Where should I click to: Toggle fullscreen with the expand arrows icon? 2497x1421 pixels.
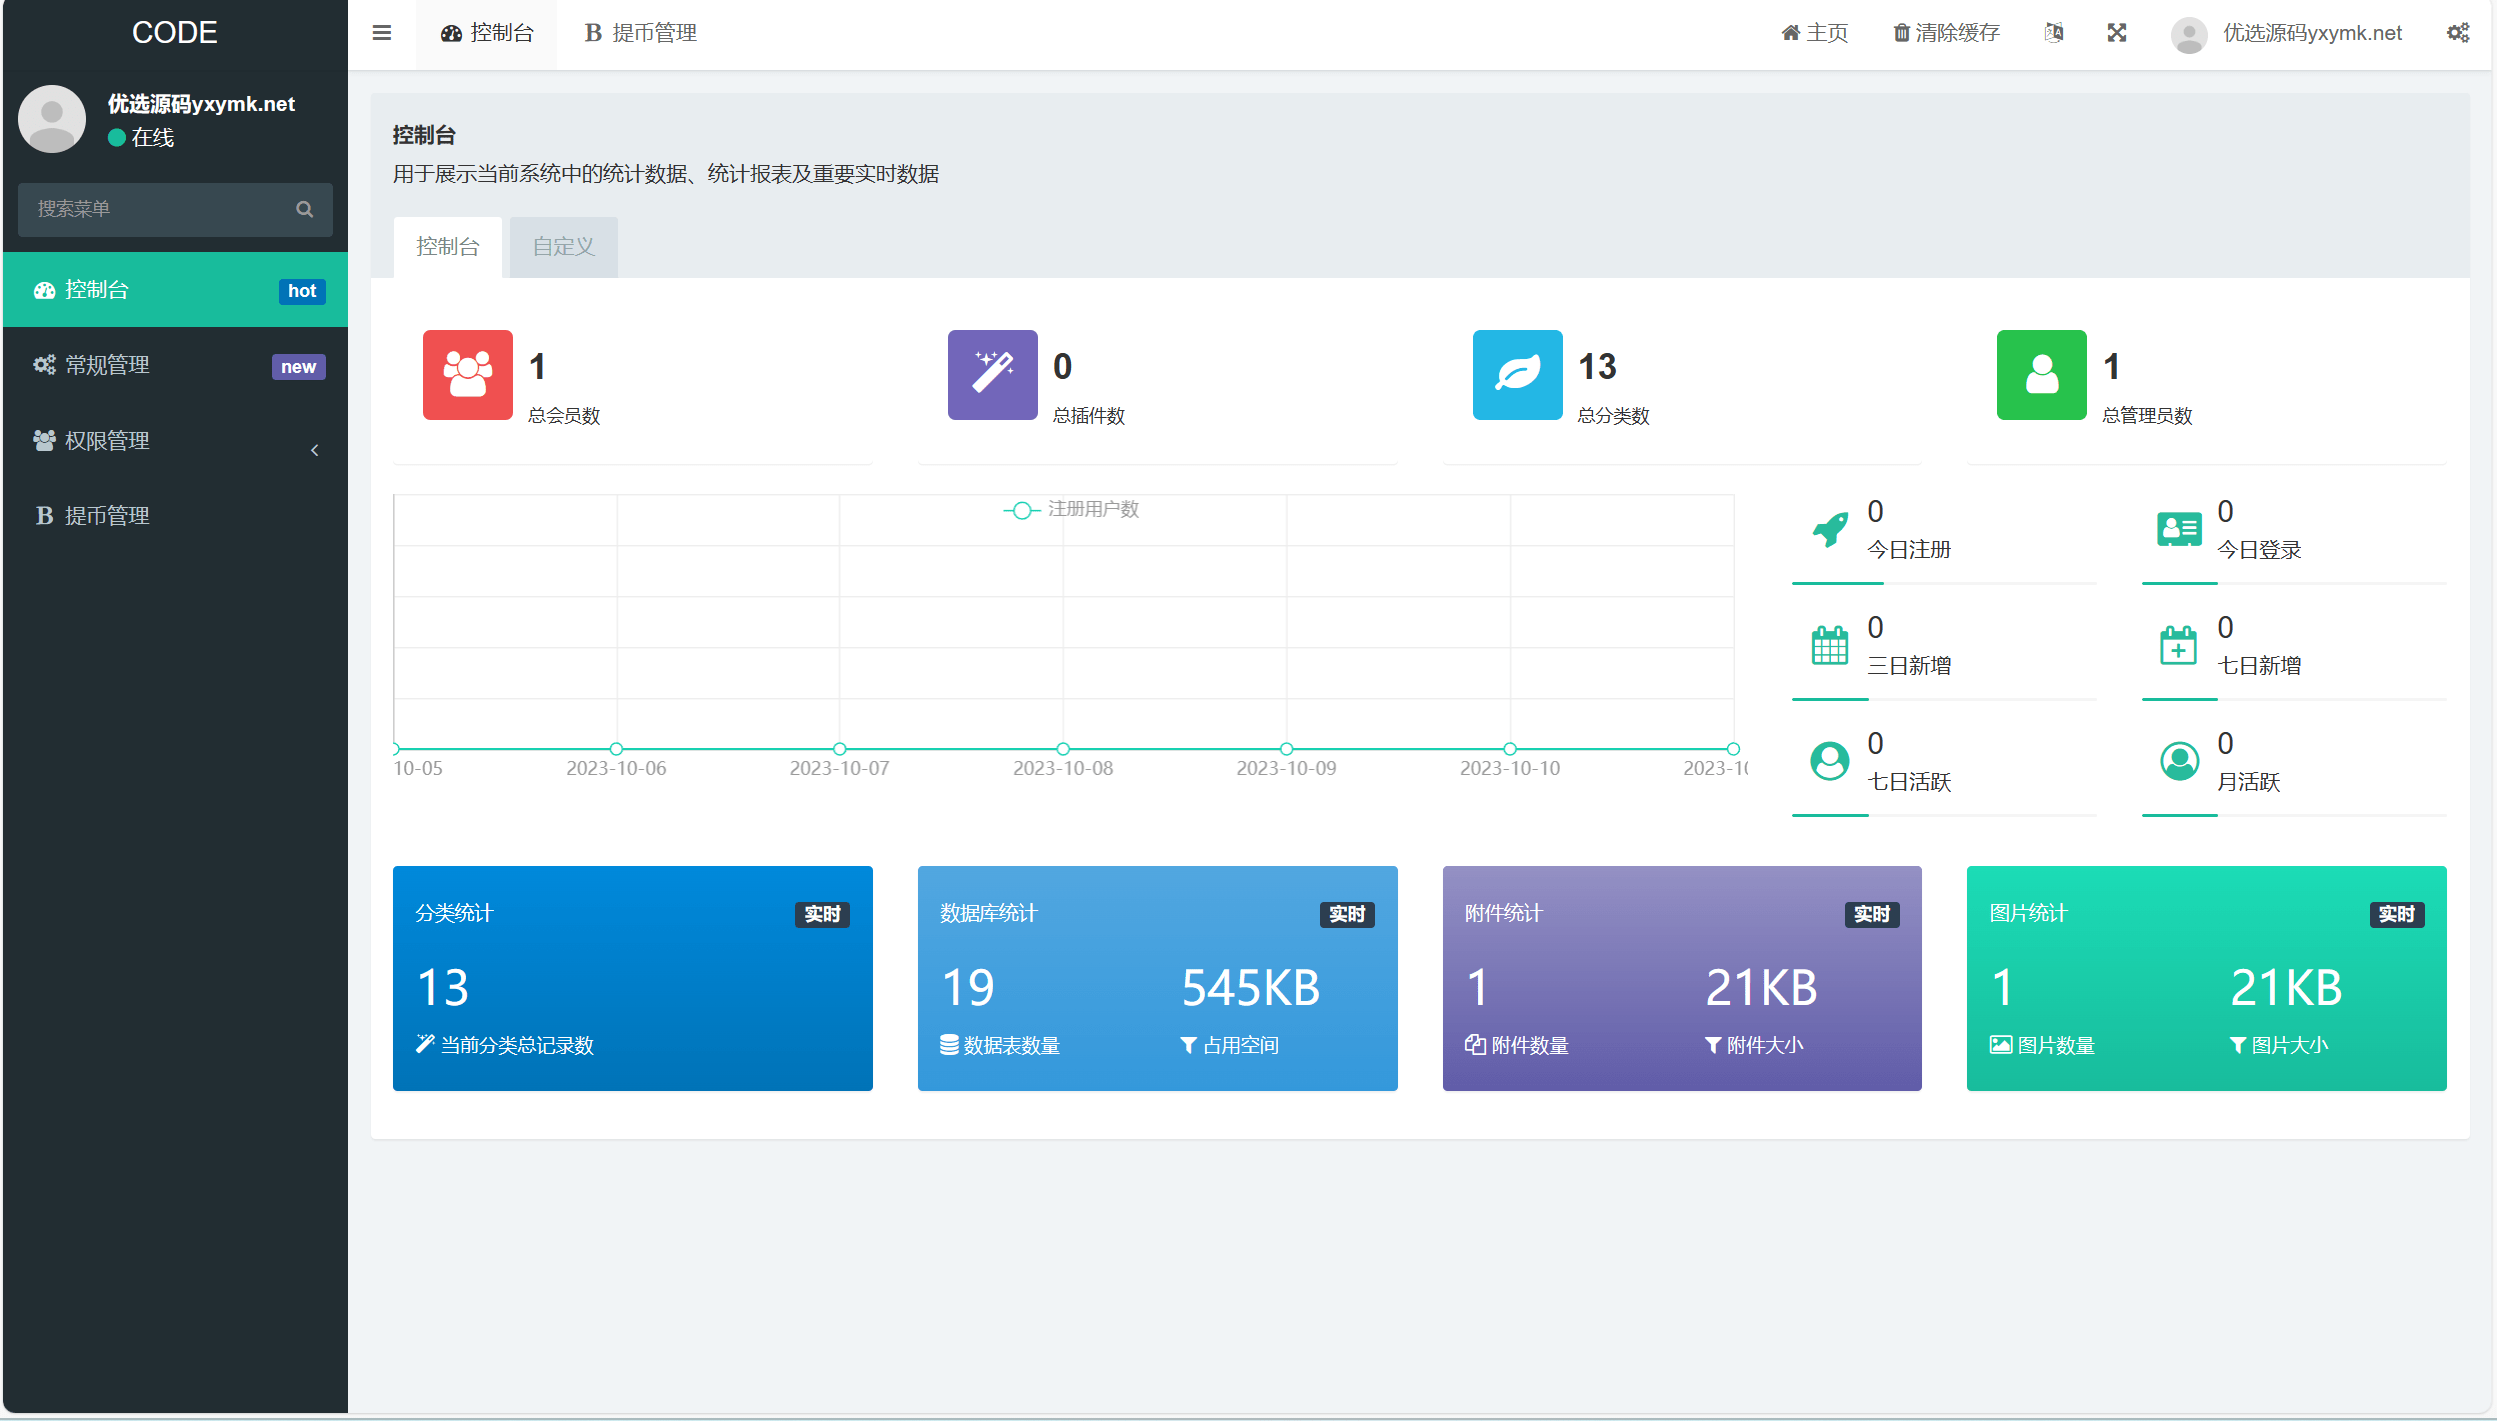click(2116, 33)
